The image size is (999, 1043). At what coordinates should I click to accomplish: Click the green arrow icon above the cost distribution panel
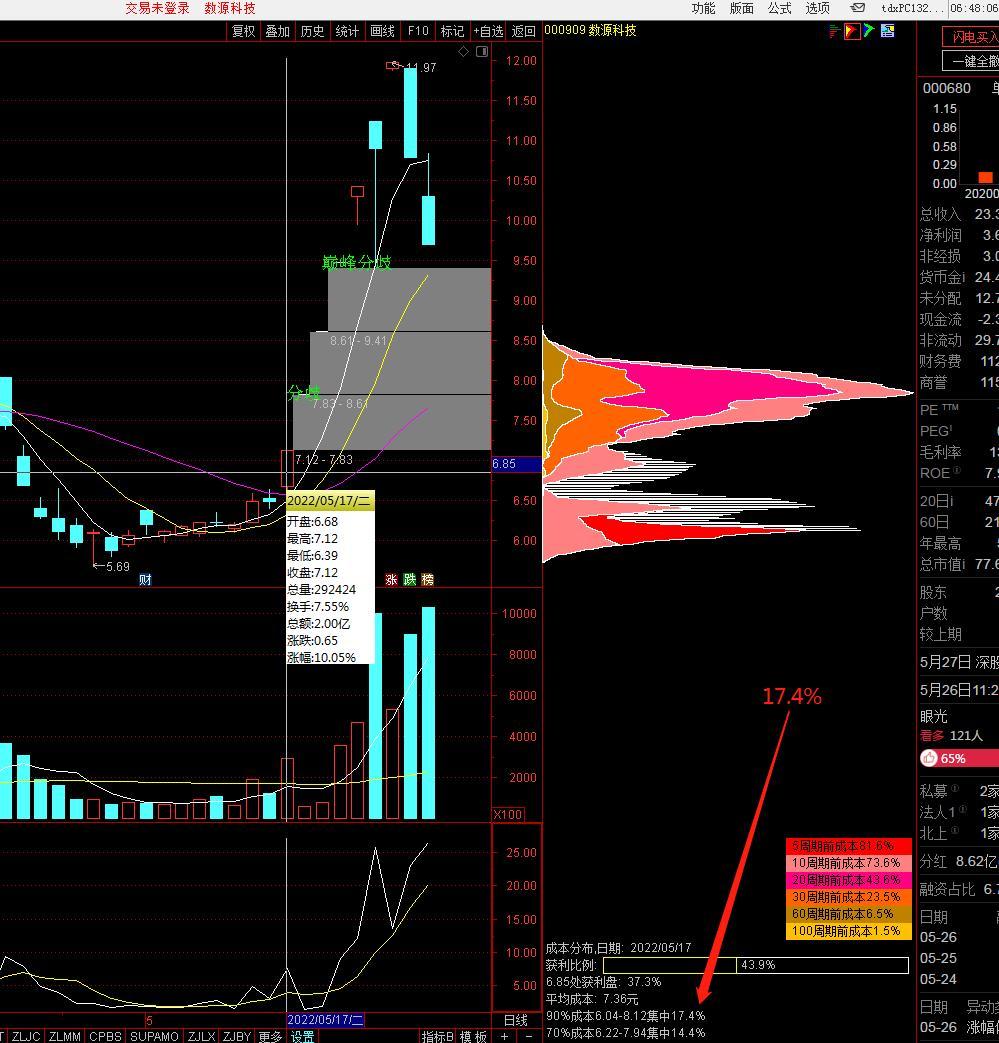pos(869,31)
